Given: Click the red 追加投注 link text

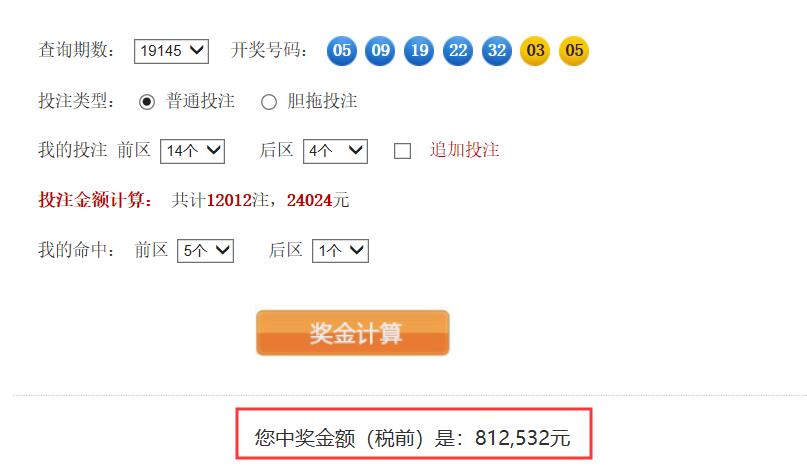Looking at the screenshot, I should click(x=464, y=150).
